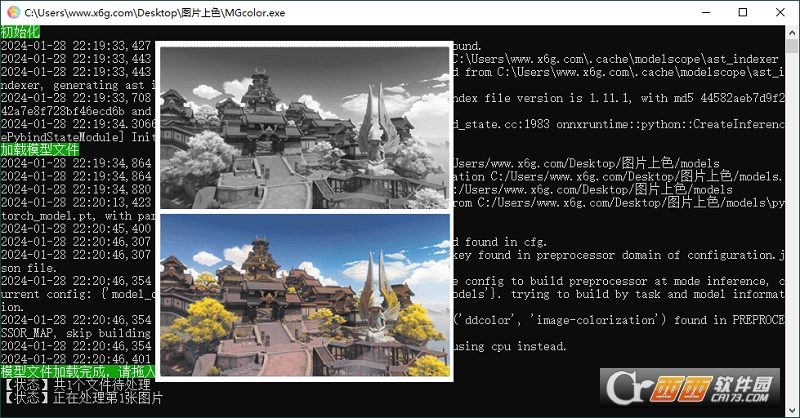Click the green '加载模型文件' heading line
Viewport: 800px width, 418px height.
pyautogui.click(x=40, y=150)
